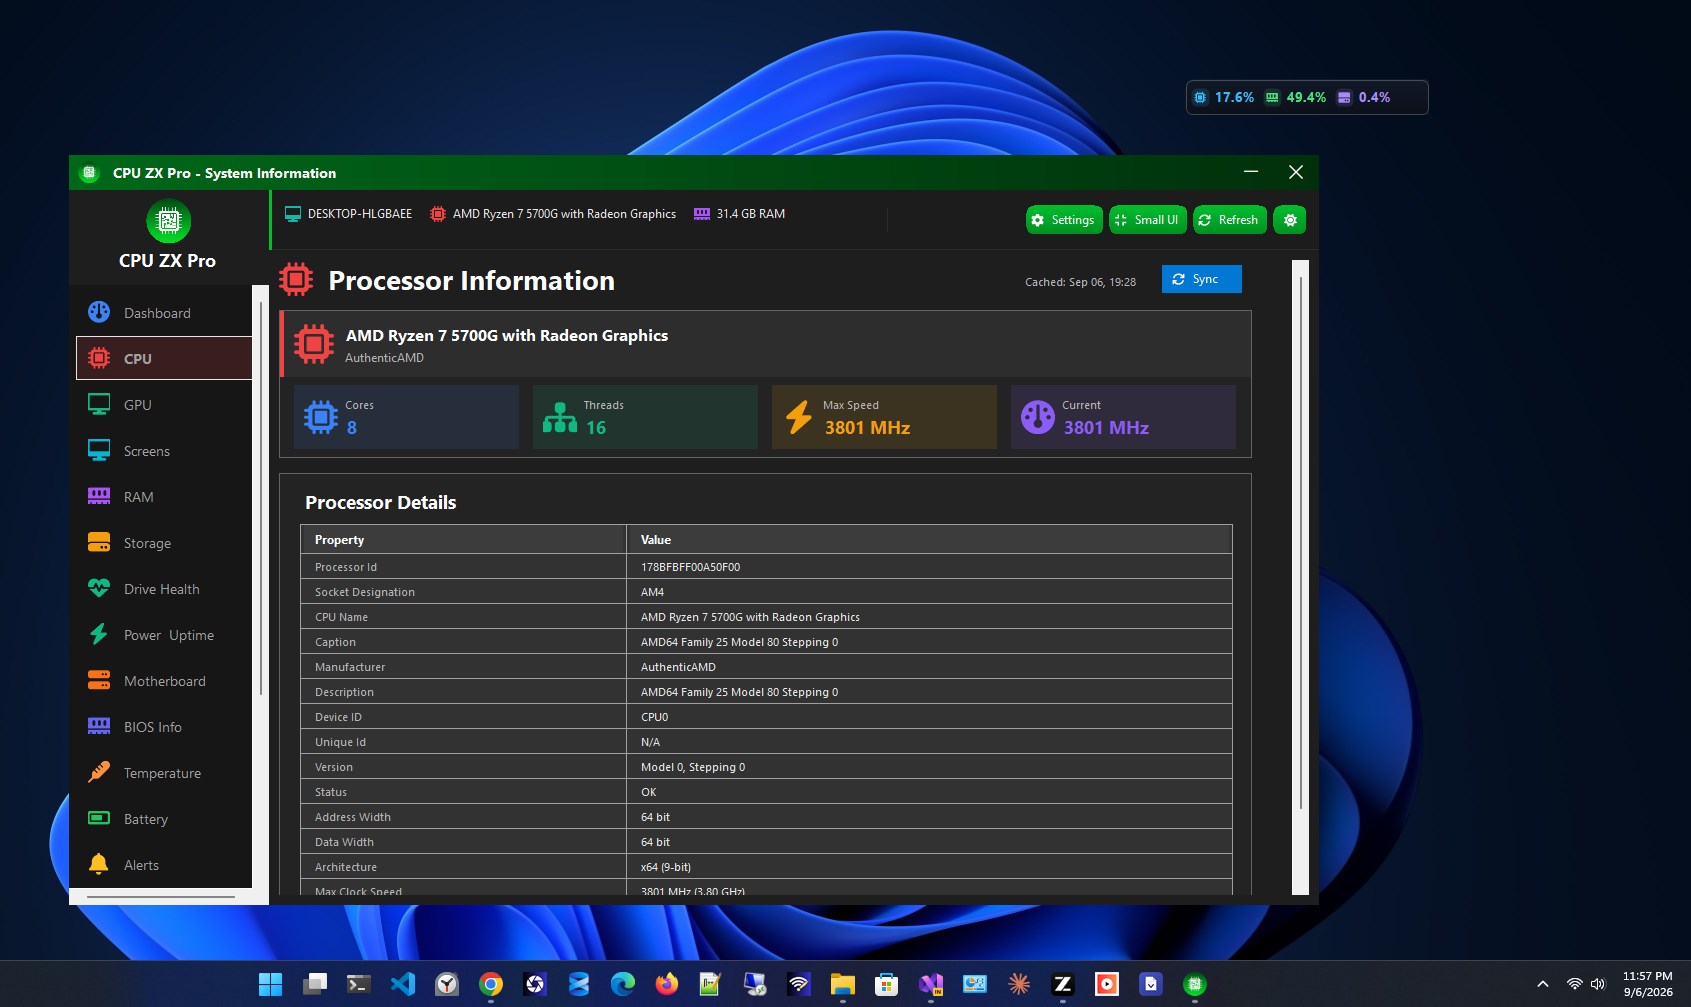
Task: Open Drive Health heartbeat icon
Action: [x=99, y=588]
